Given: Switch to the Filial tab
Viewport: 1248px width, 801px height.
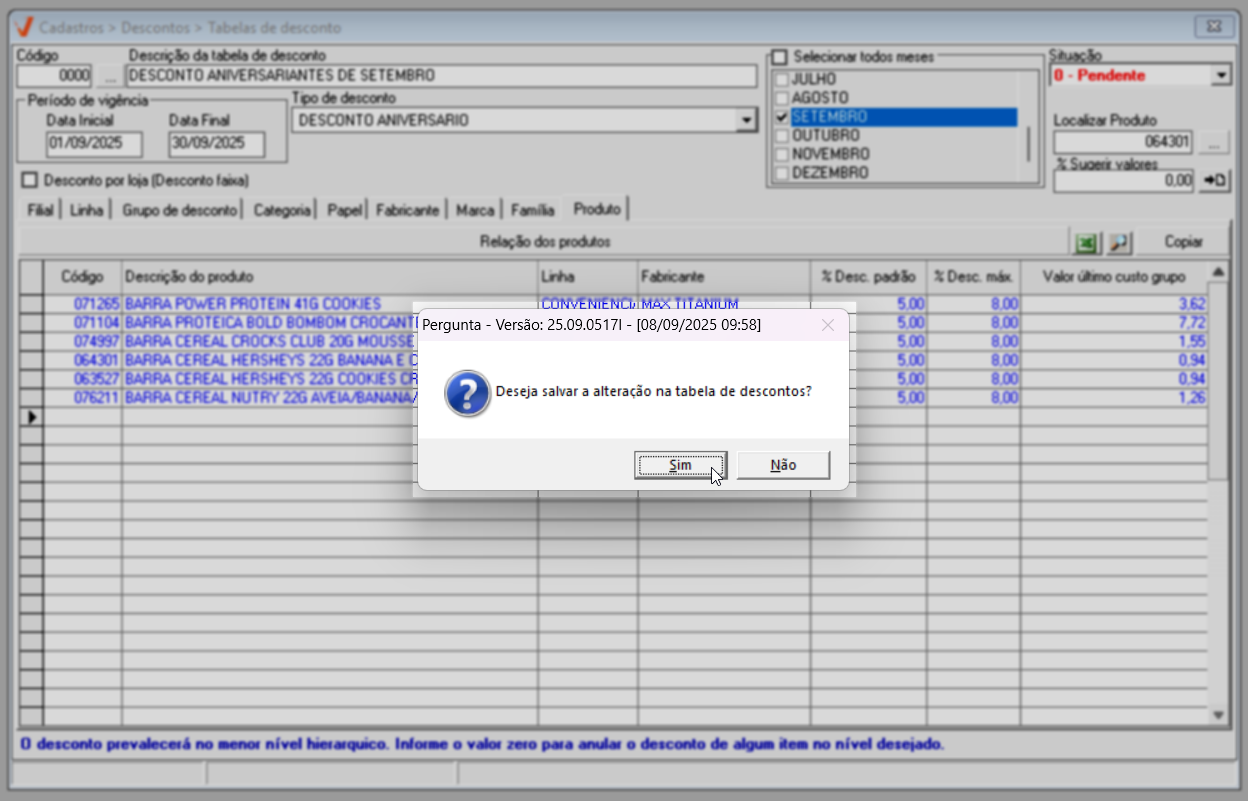Looking at the screenshot, I should (x=39, y=211).
